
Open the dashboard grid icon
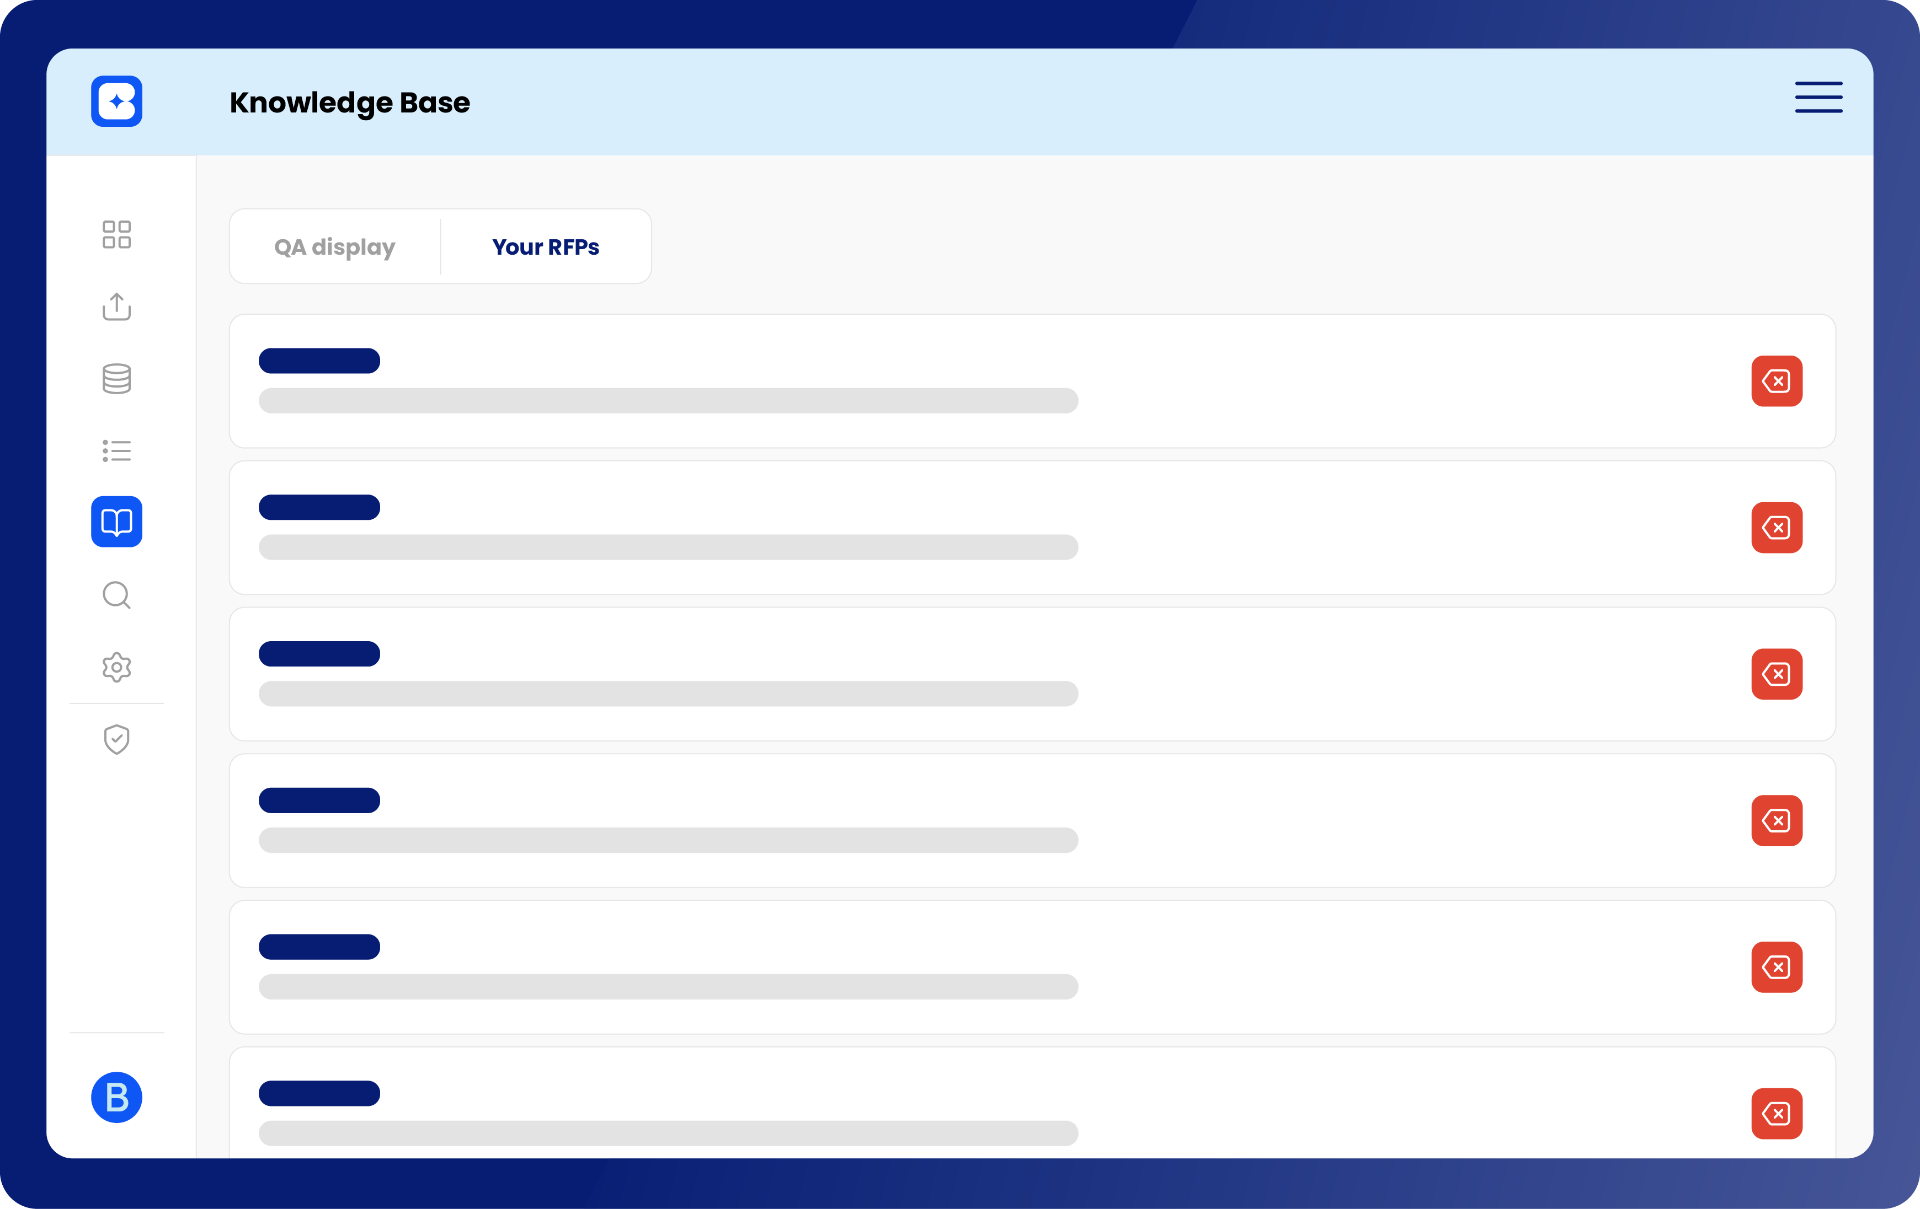(116, 234)
